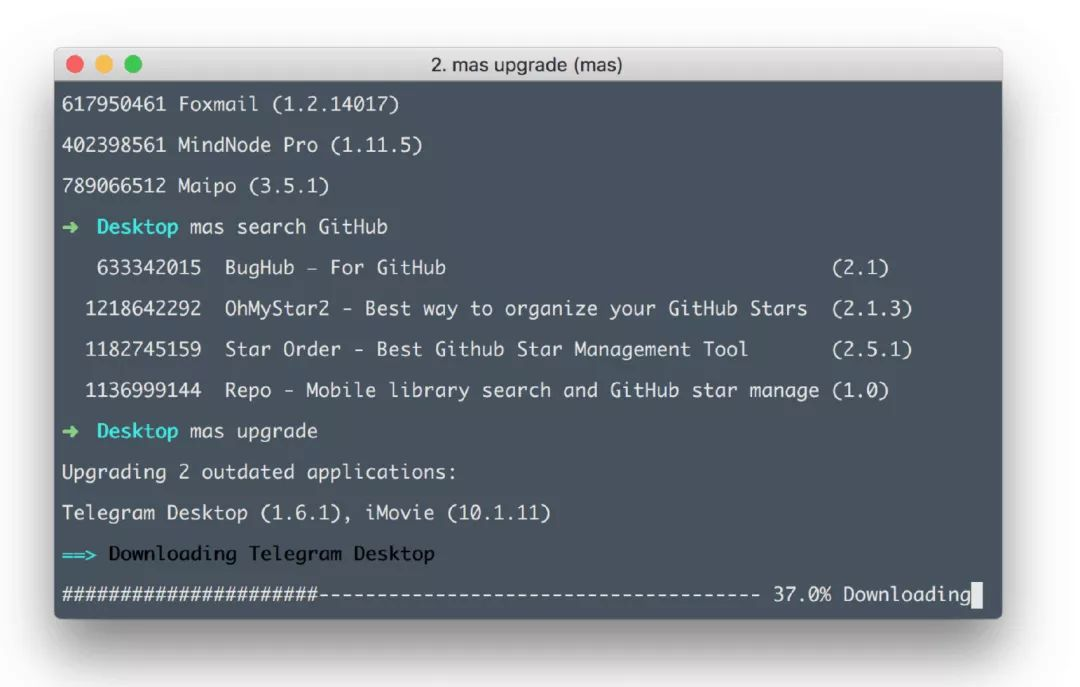
Task: Click the cyan '==>' arrow before Downloading
Action: (79, 554)
